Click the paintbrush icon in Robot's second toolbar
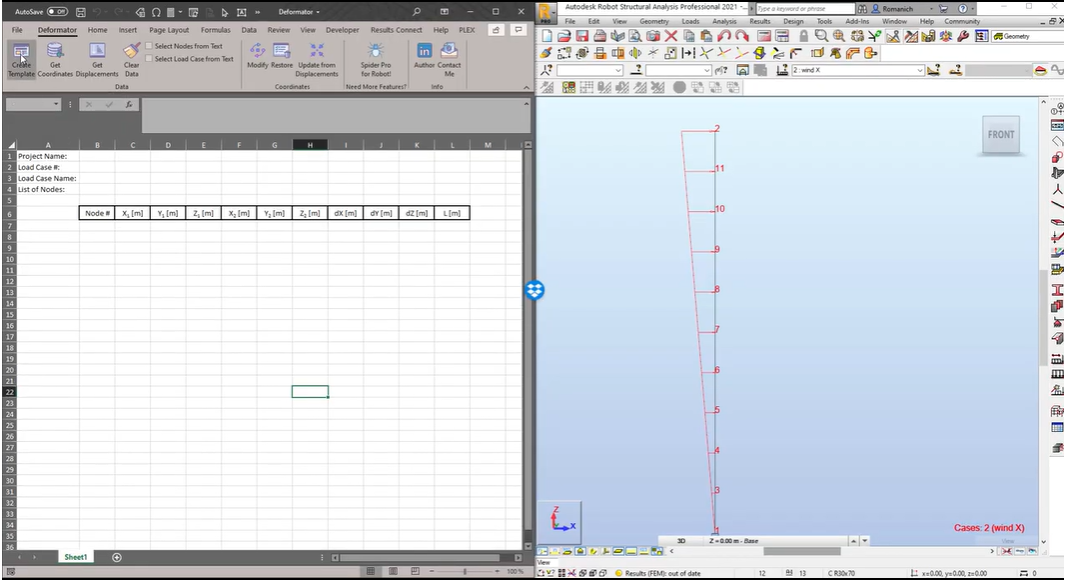The width and height of the screenshot is (1066, 580). coord(547,53)
